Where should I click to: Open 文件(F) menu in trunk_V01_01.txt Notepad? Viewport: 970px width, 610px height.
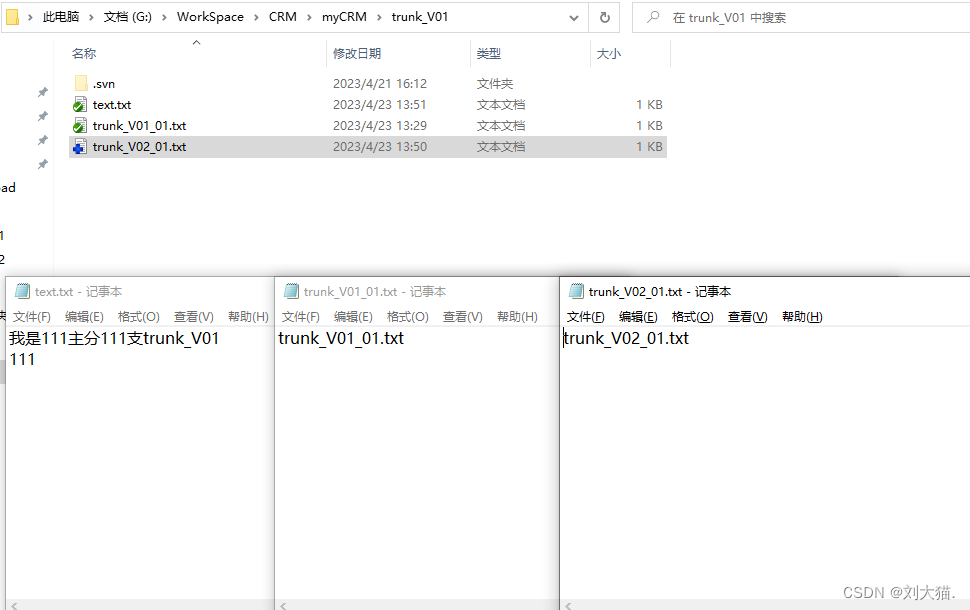coord(301,317)
